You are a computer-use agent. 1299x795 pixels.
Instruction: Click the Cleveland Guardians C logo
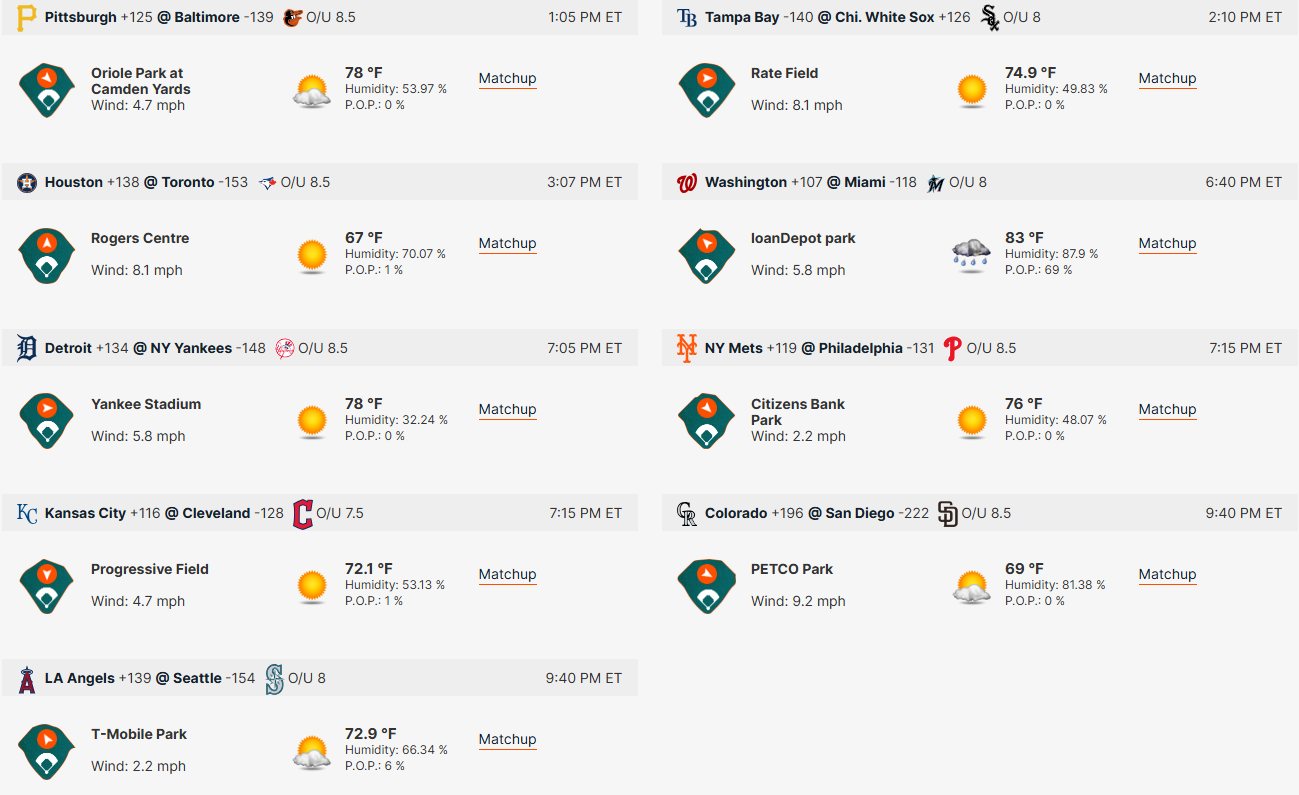(x=302, y=513)
